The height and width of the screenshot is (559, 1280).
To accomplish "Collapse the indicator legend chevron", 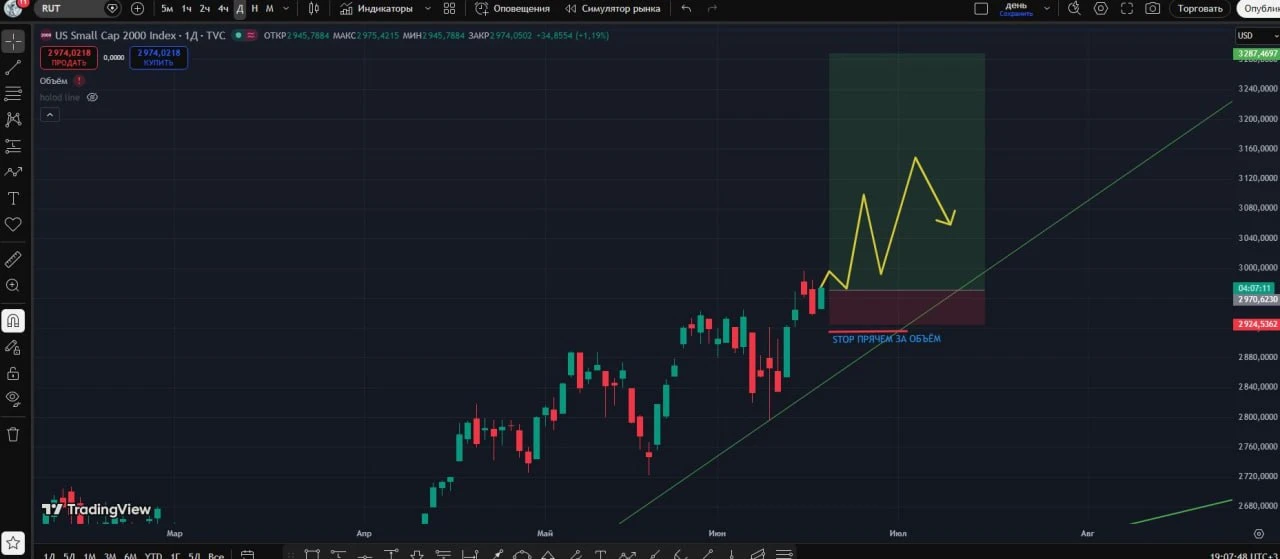I will pos(49,115).
